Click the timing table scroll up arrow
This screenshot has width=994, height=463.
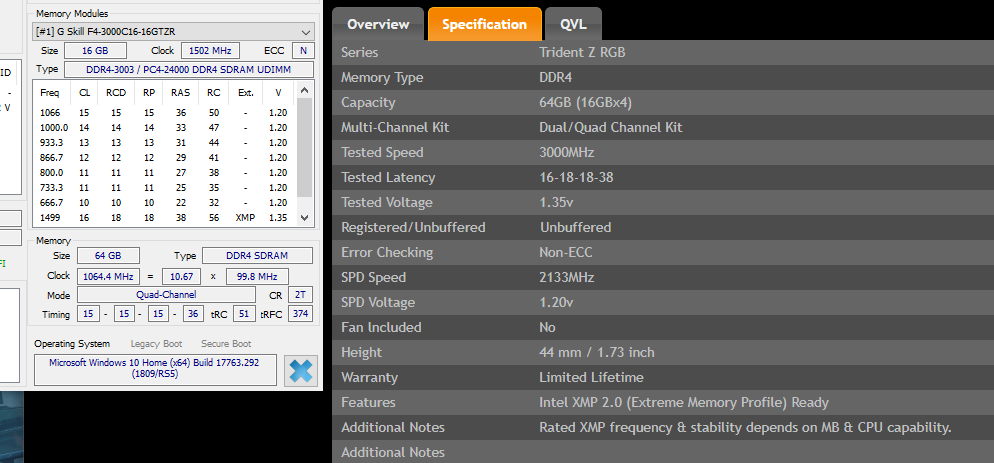[x=304, y=89]
